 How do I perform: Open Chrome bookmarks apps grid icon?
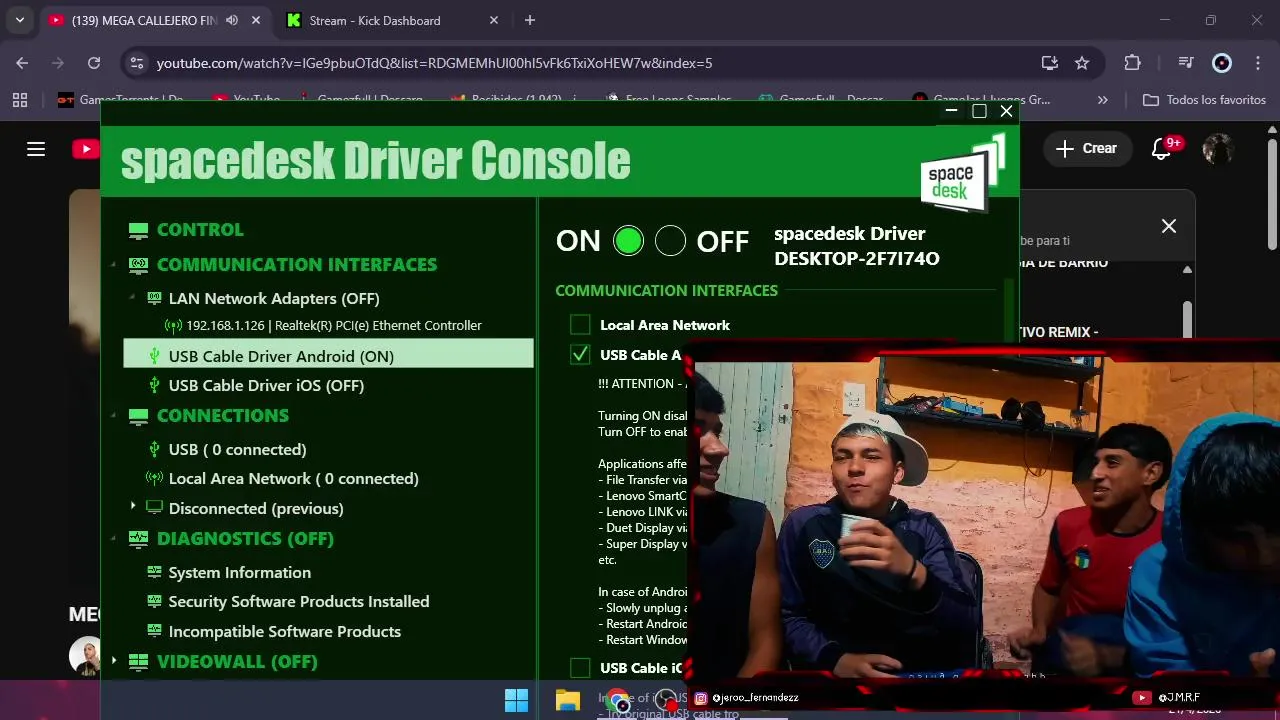tap(20, 100)
